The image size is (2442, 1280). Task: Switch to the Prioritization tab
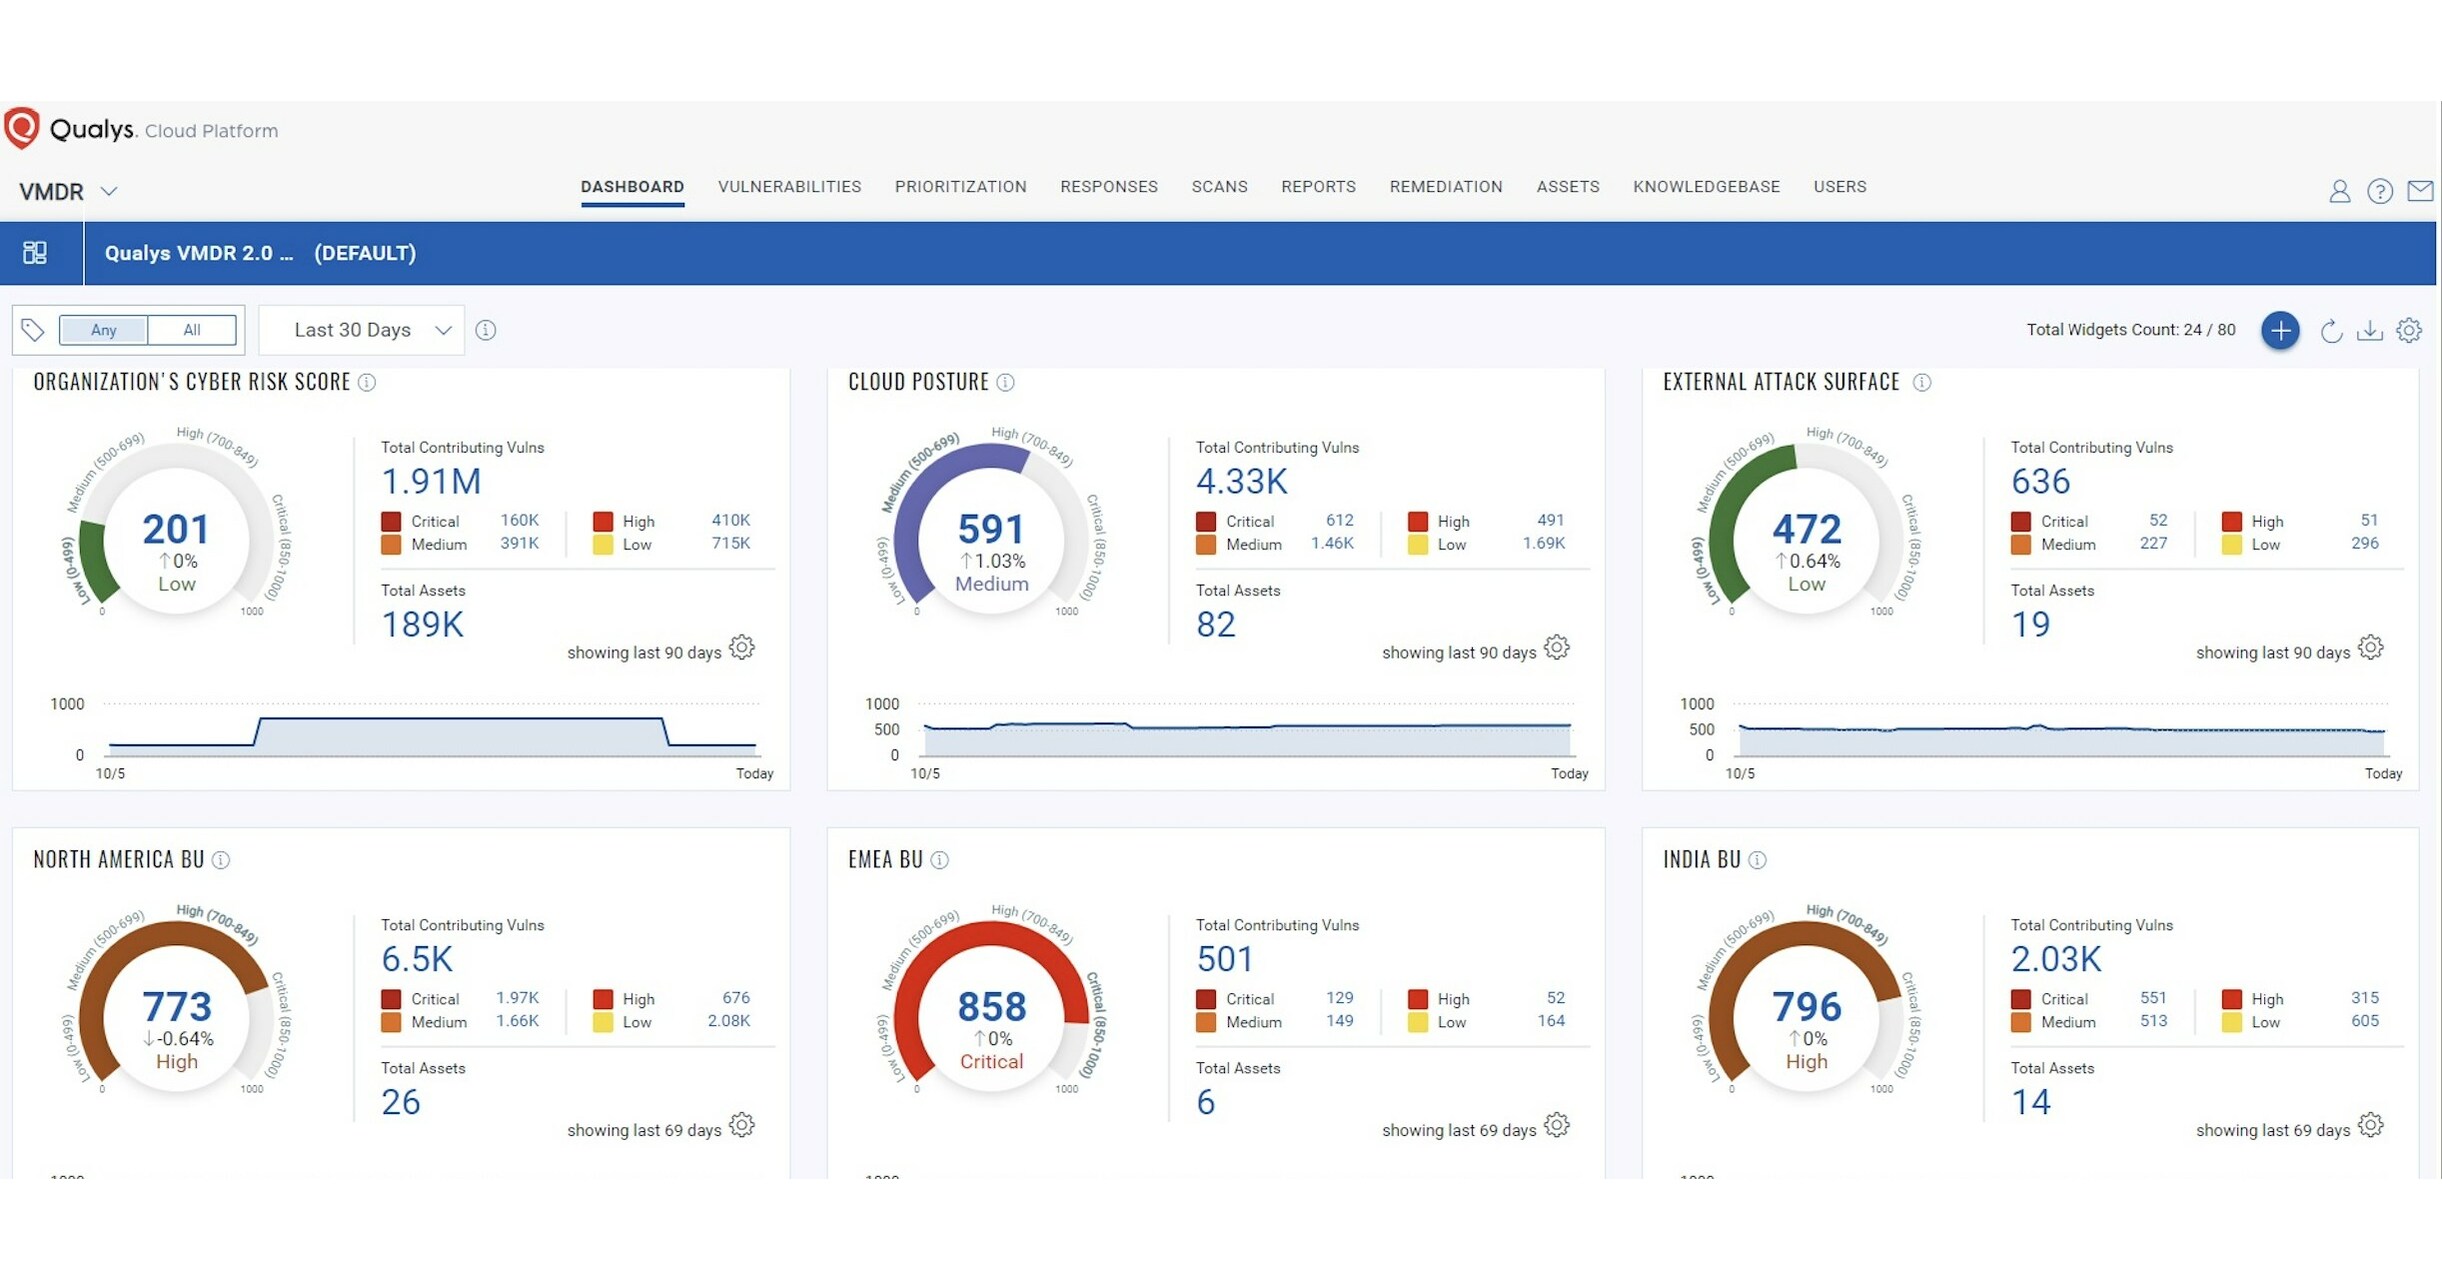point(960,187)
